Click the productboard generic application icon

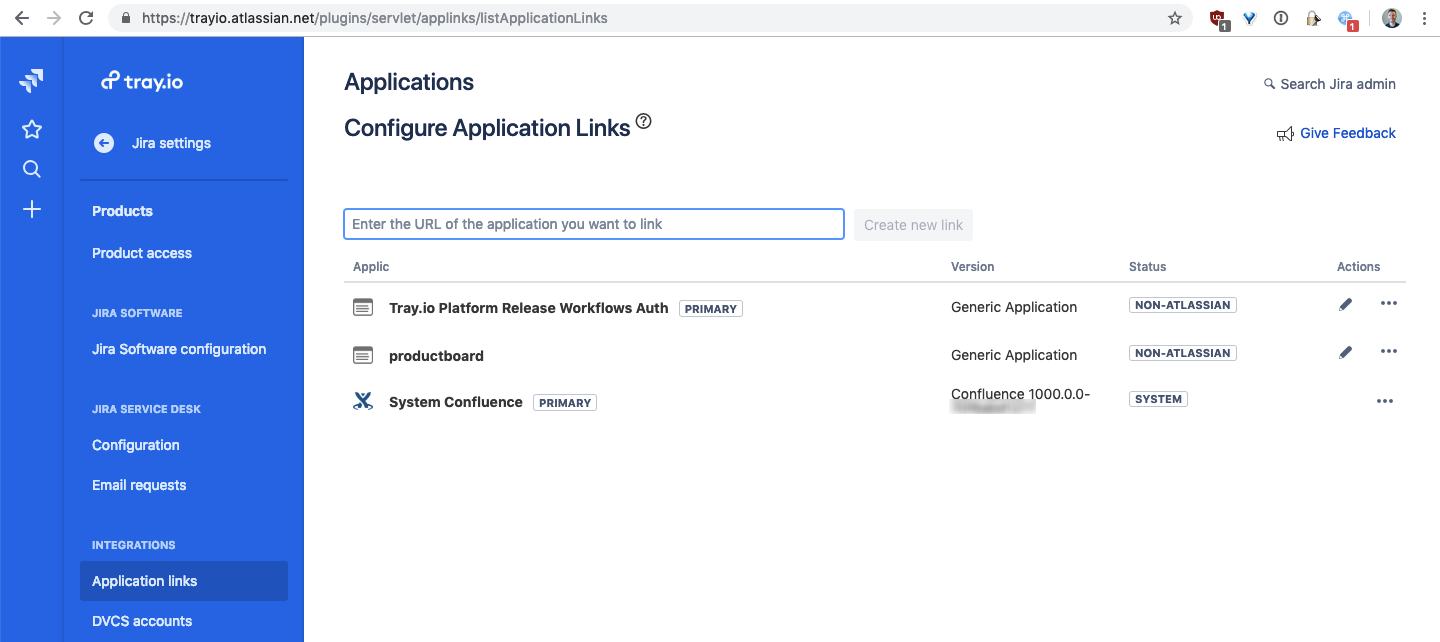[x=363, y=355]
